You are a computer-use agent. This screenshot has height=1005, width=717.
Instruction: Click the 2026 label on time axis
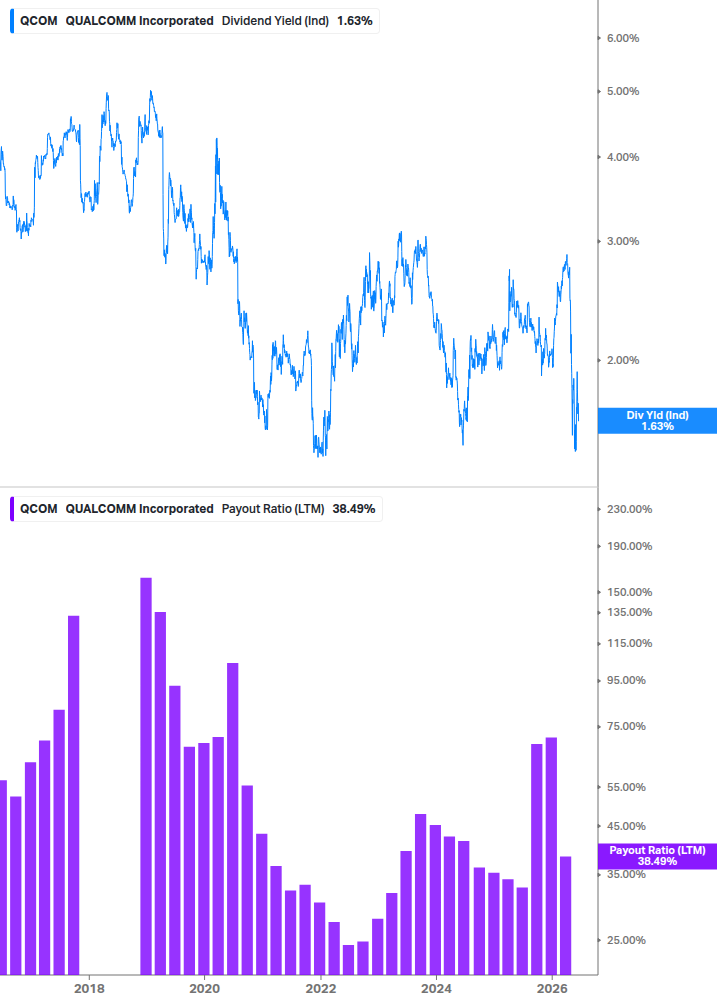tap(552, 988)
